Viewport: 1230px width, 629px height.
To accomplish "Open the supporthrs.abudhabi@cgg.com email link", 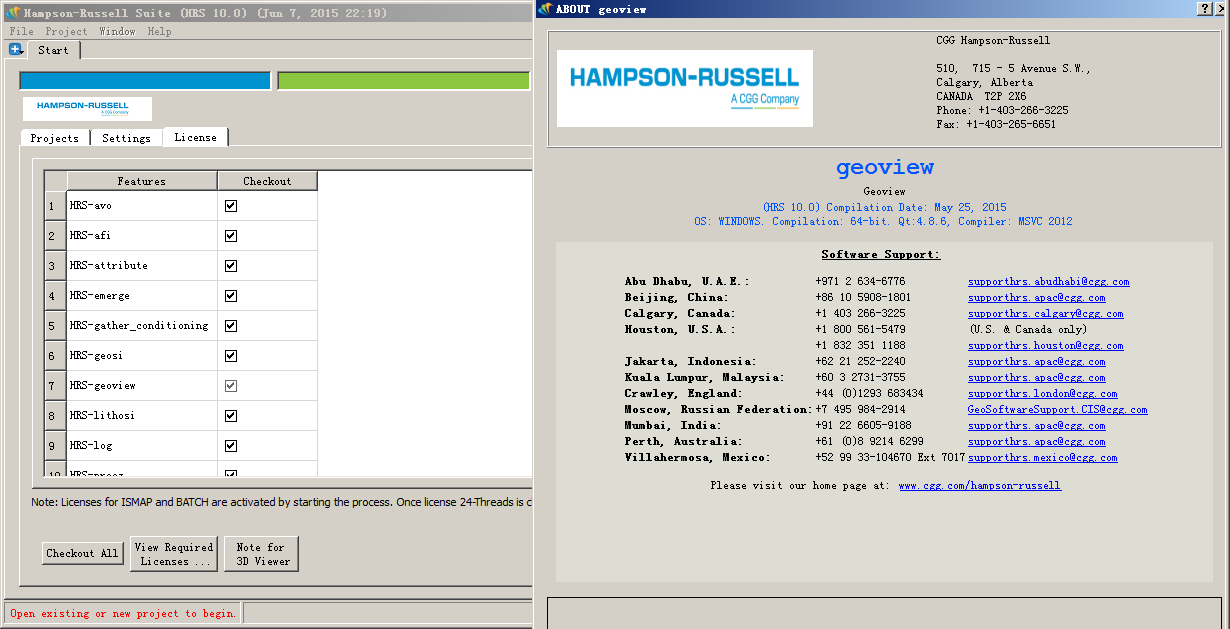I will [x=1048, y=282].
